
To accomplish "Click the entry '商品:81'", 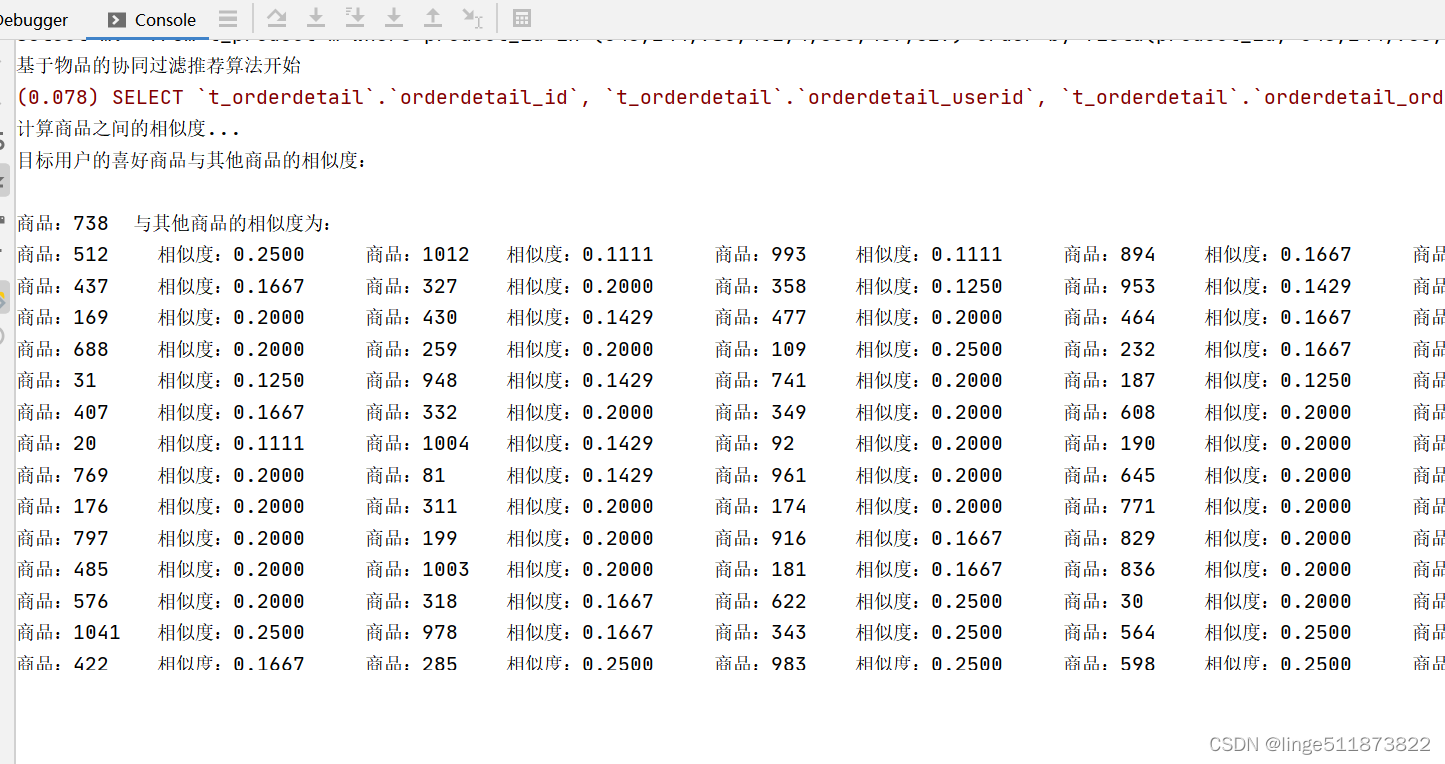I will coord(406,475).
